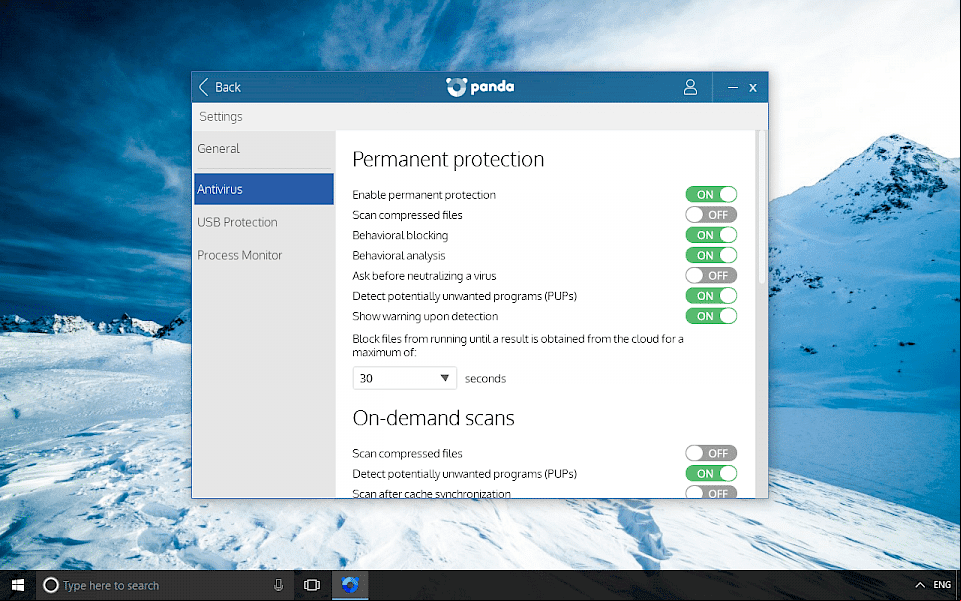The image size is (961, 601).
Task: Toggle Show warning upon detection switch
Action: point(711,316)
